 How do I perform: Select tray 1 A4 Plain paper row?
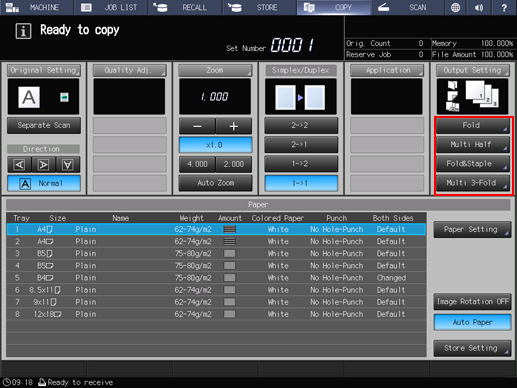216,229
